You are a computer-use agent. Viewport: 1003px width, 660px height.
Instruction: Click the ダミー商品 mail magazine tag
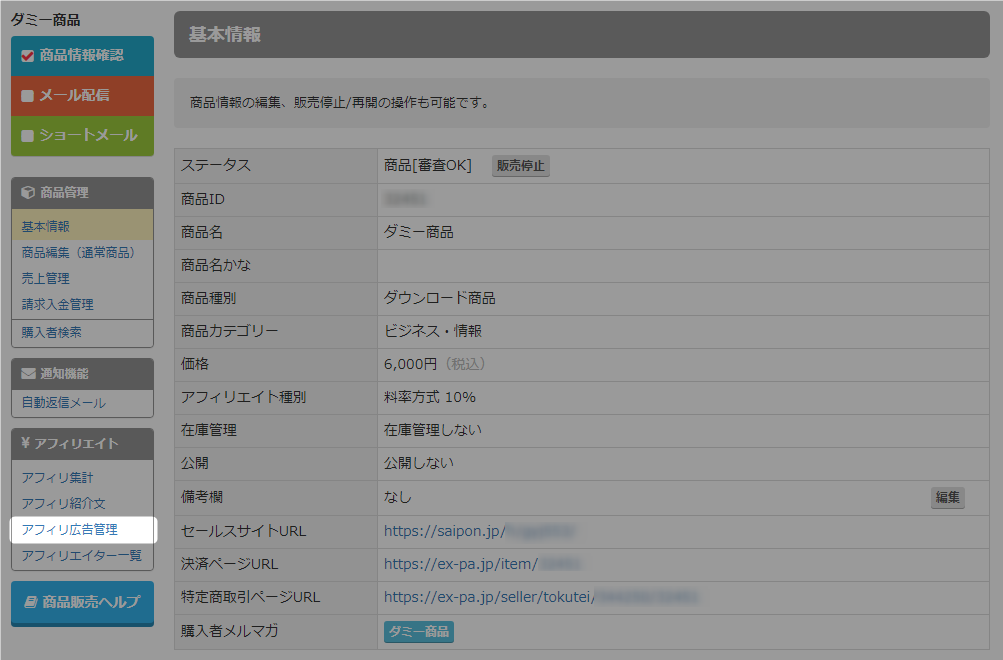click(x=419, y=631)
